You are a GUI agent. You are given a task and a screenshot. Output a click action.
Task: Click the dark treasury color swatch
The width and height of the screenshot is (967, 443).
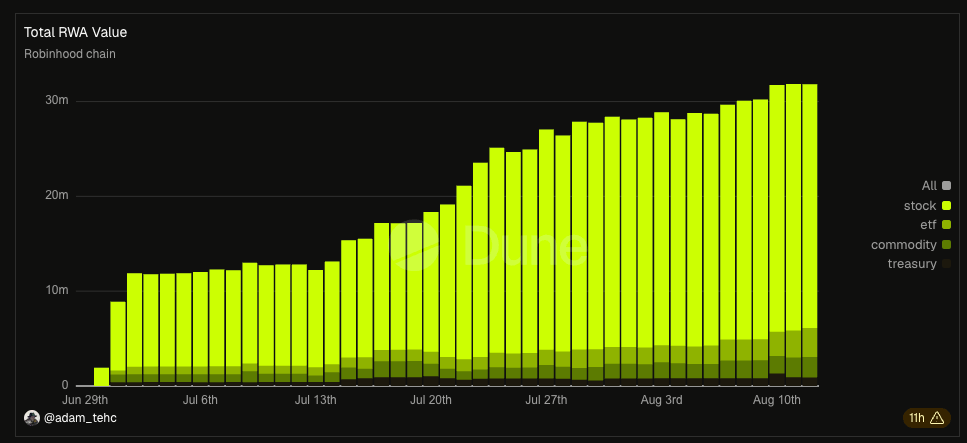pos(947,264)
